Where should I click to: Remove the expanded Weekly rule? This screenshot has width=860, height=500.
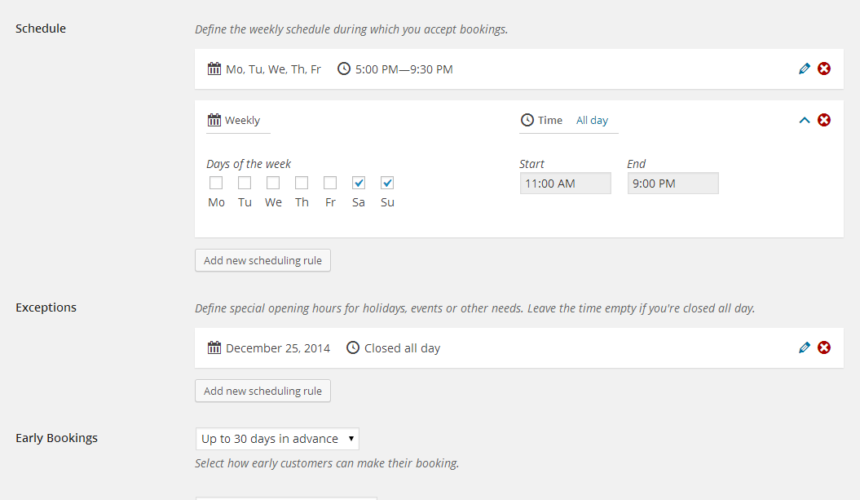pyautogui.click(x=824, y=120)
